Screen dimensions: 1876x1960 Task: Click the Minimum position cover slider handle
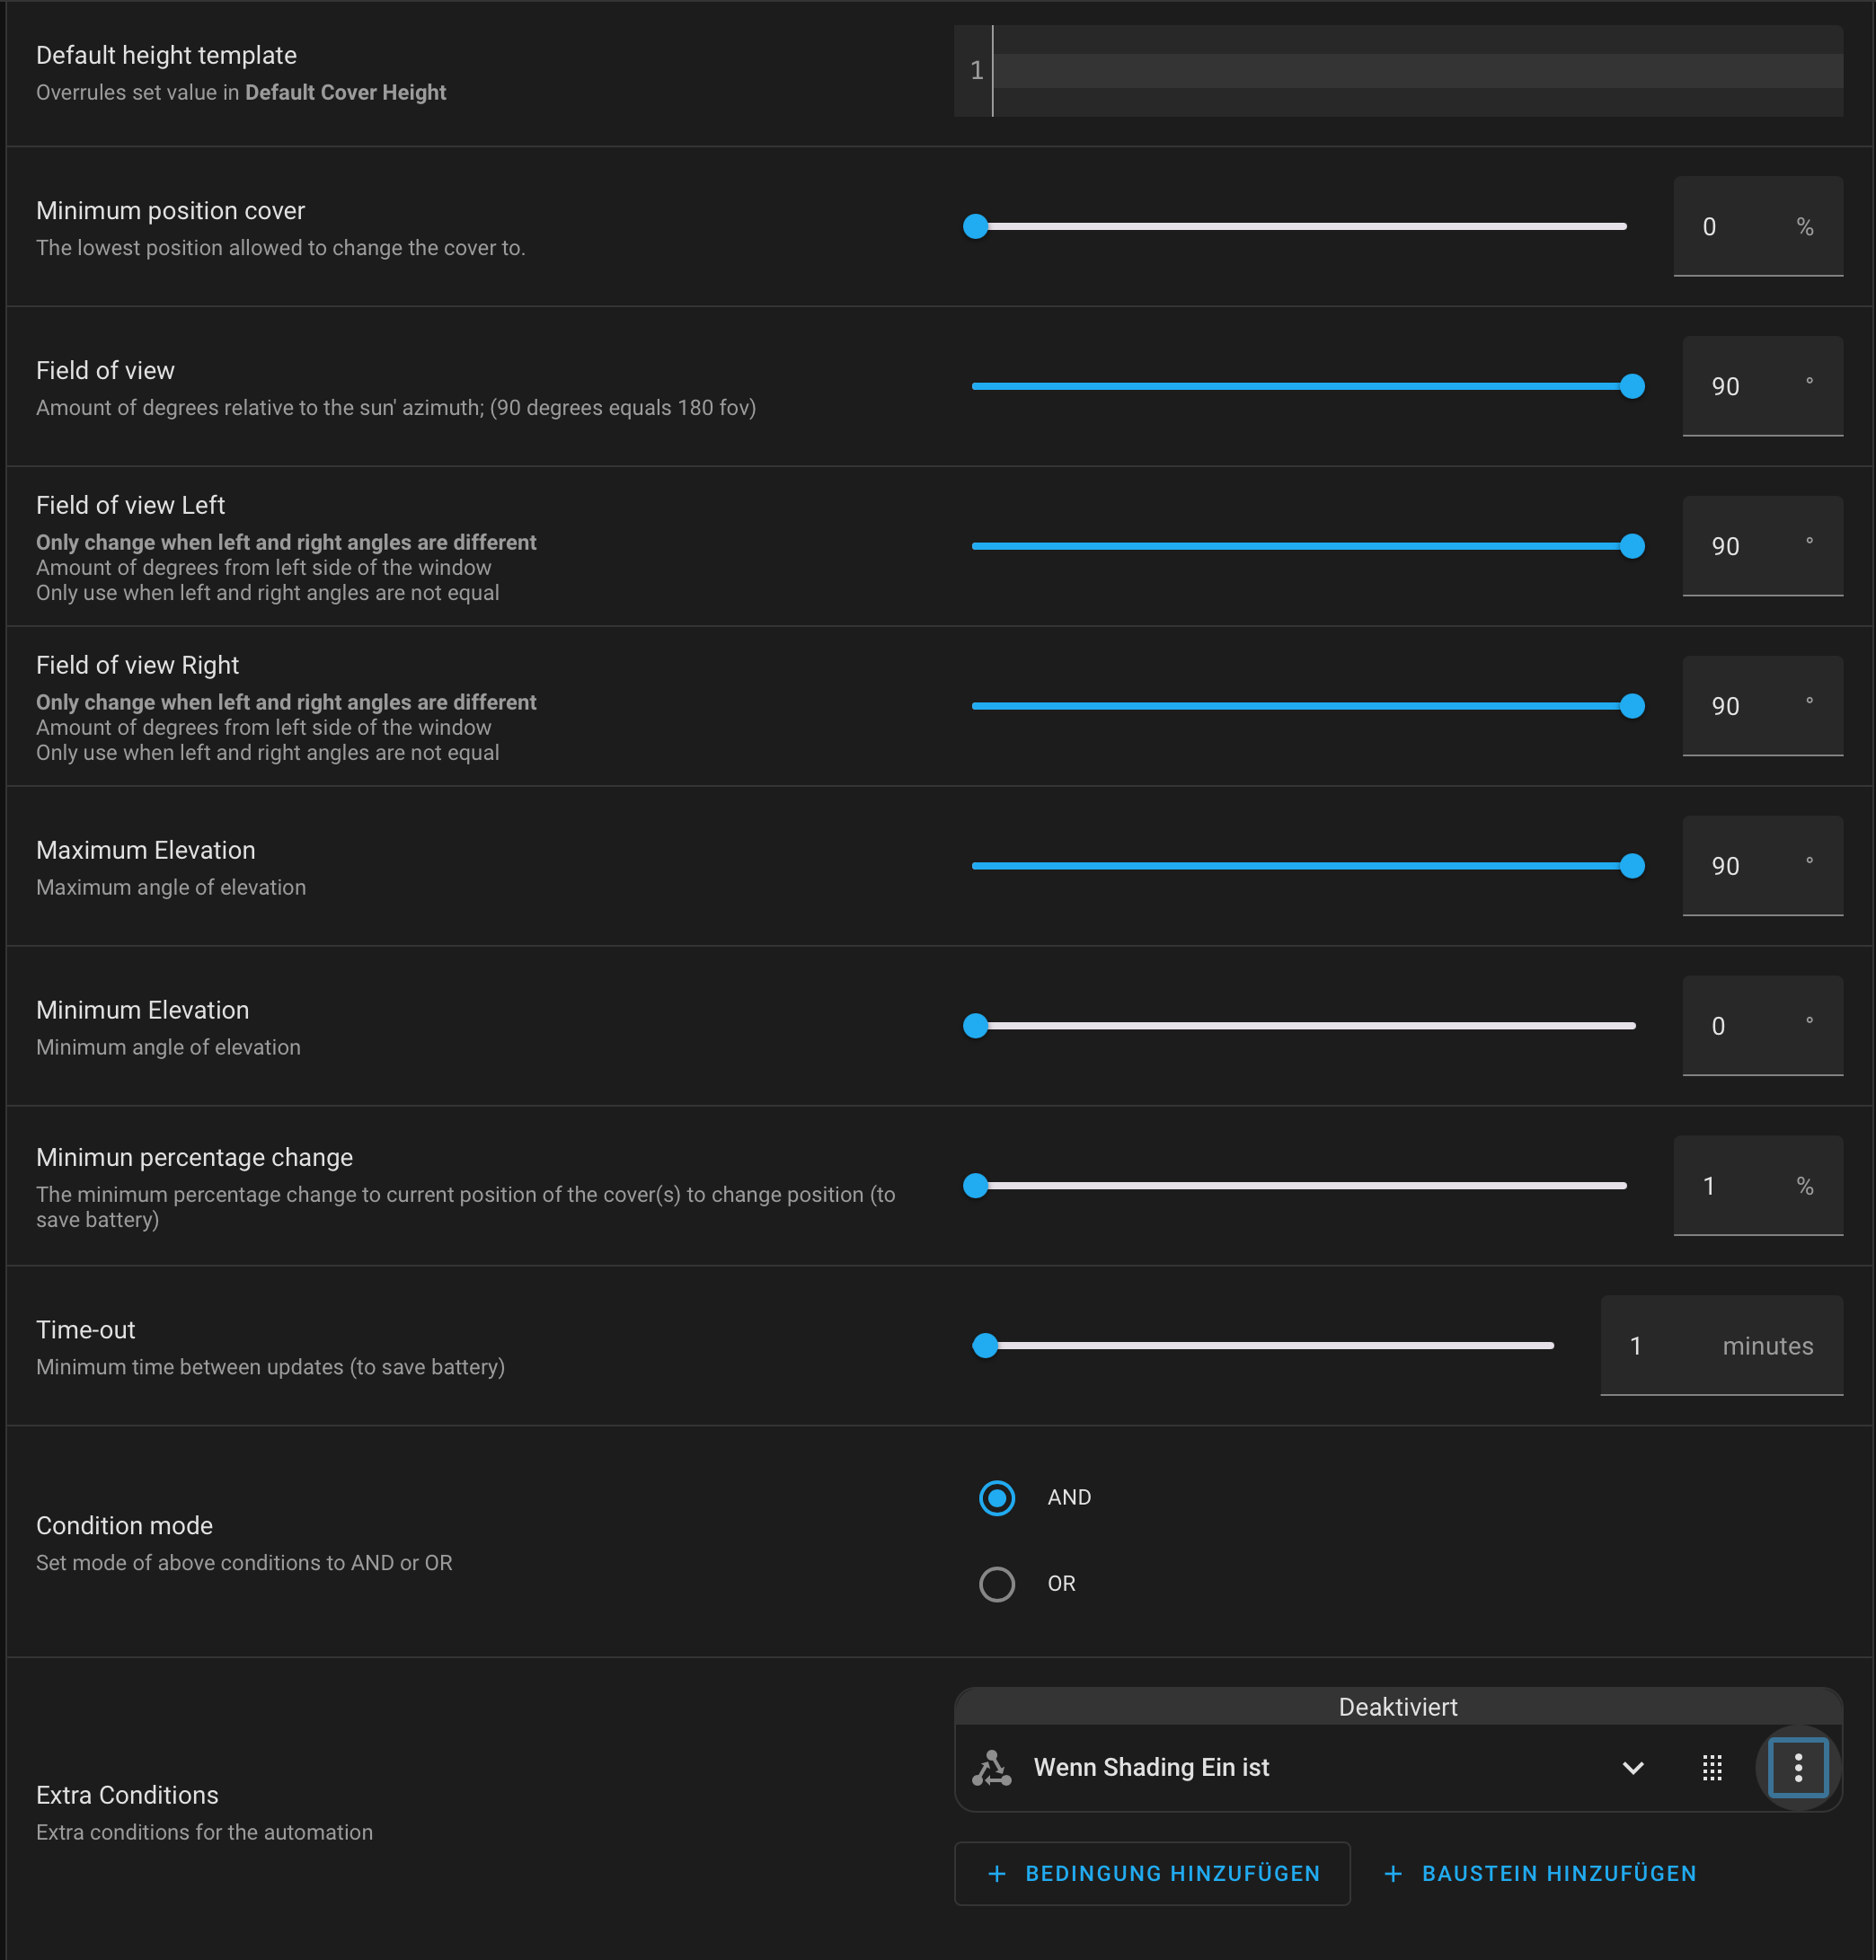tap(975, 227)
